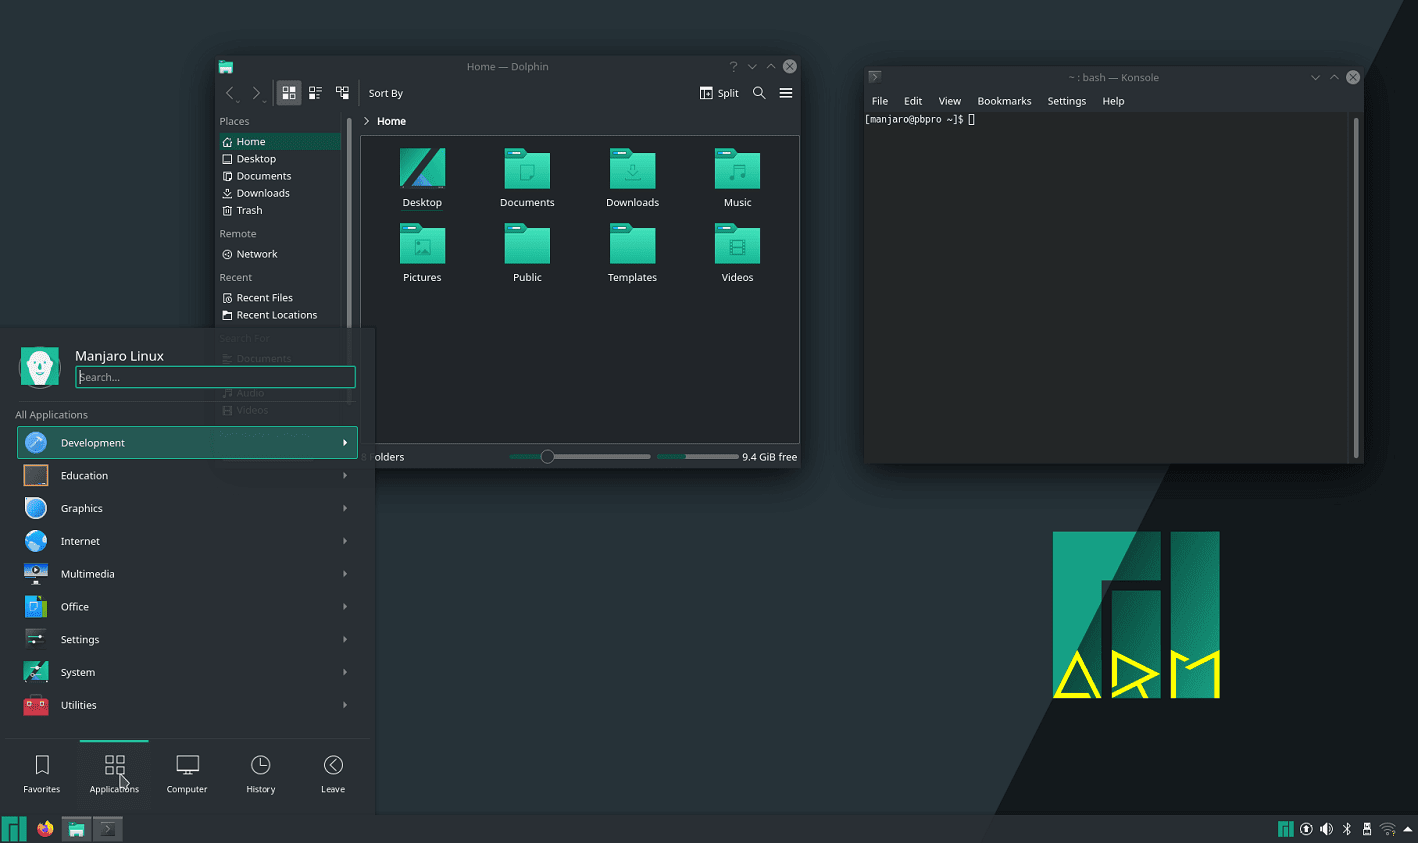Open the Sort By menu in Dolphin
Image resolution: width=1418 pixels, height=843 pixels.
click(x=385, y=93)
